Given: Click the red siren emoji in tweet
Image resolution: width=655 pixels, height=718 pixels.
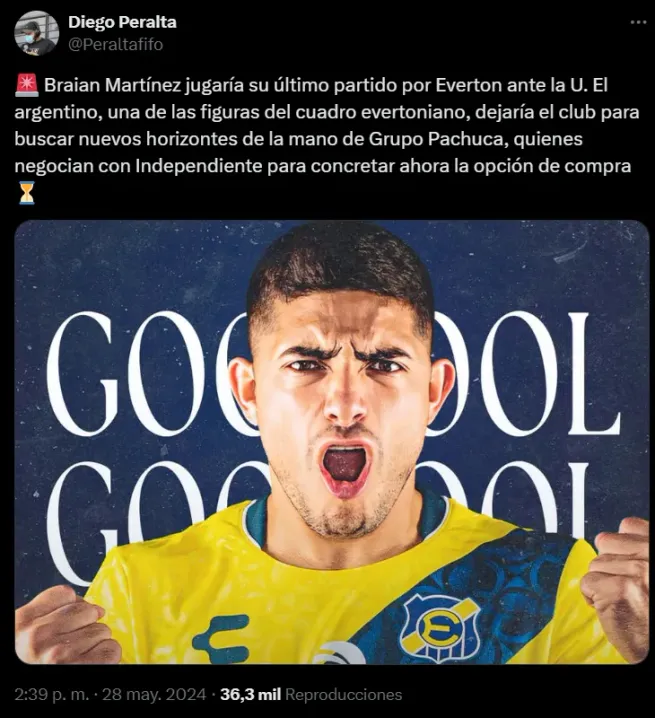Looking at the screenshot, I should click(x=27, y=86).
